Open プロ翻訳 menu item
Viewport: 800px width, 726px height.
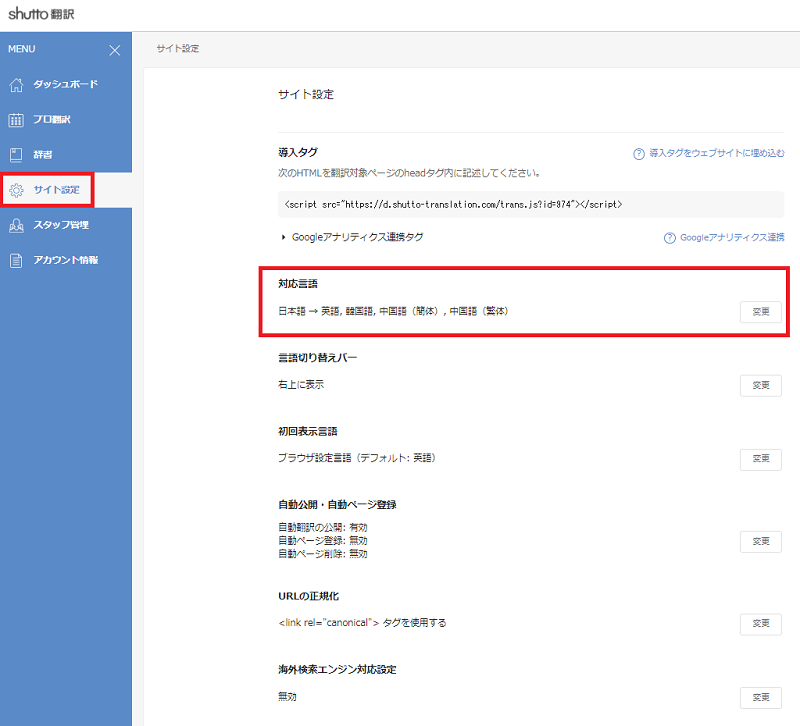[66, 120]
